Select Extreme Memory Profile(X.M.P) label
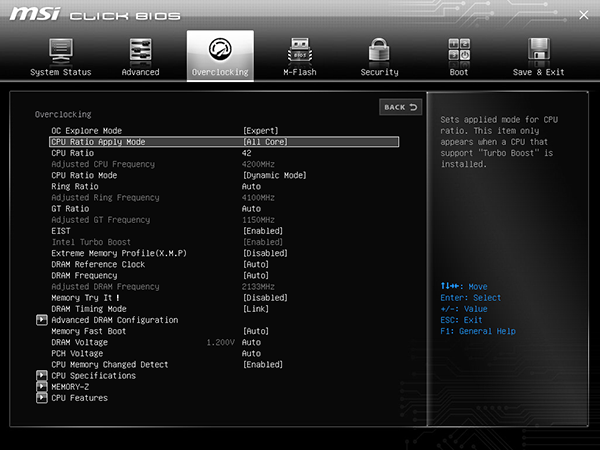 coord(119,253)
